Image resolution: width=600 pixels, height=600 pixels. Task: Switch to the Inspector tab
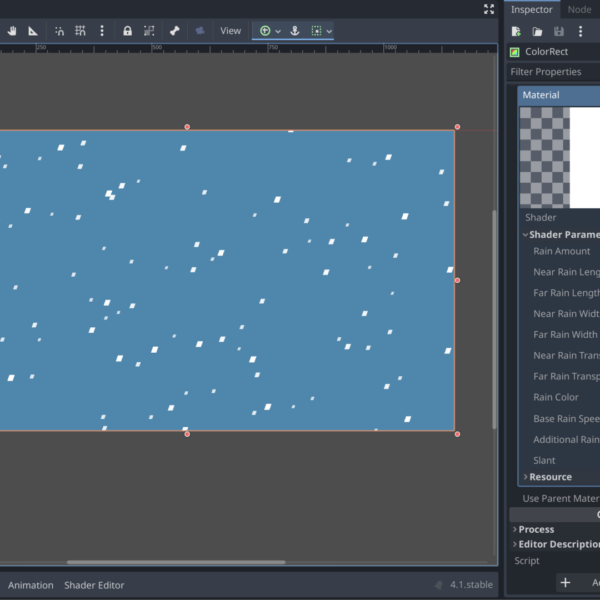532,10
